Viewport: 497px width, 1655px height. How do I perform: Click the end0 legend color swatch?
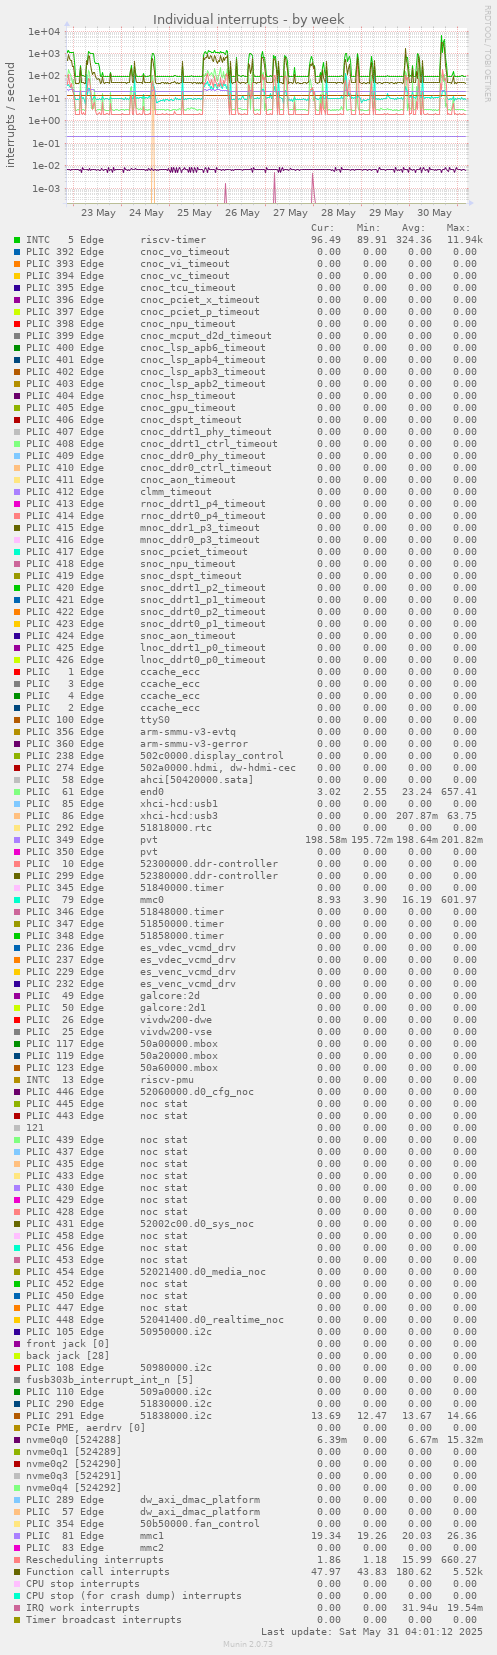click(x=17, y=792)
